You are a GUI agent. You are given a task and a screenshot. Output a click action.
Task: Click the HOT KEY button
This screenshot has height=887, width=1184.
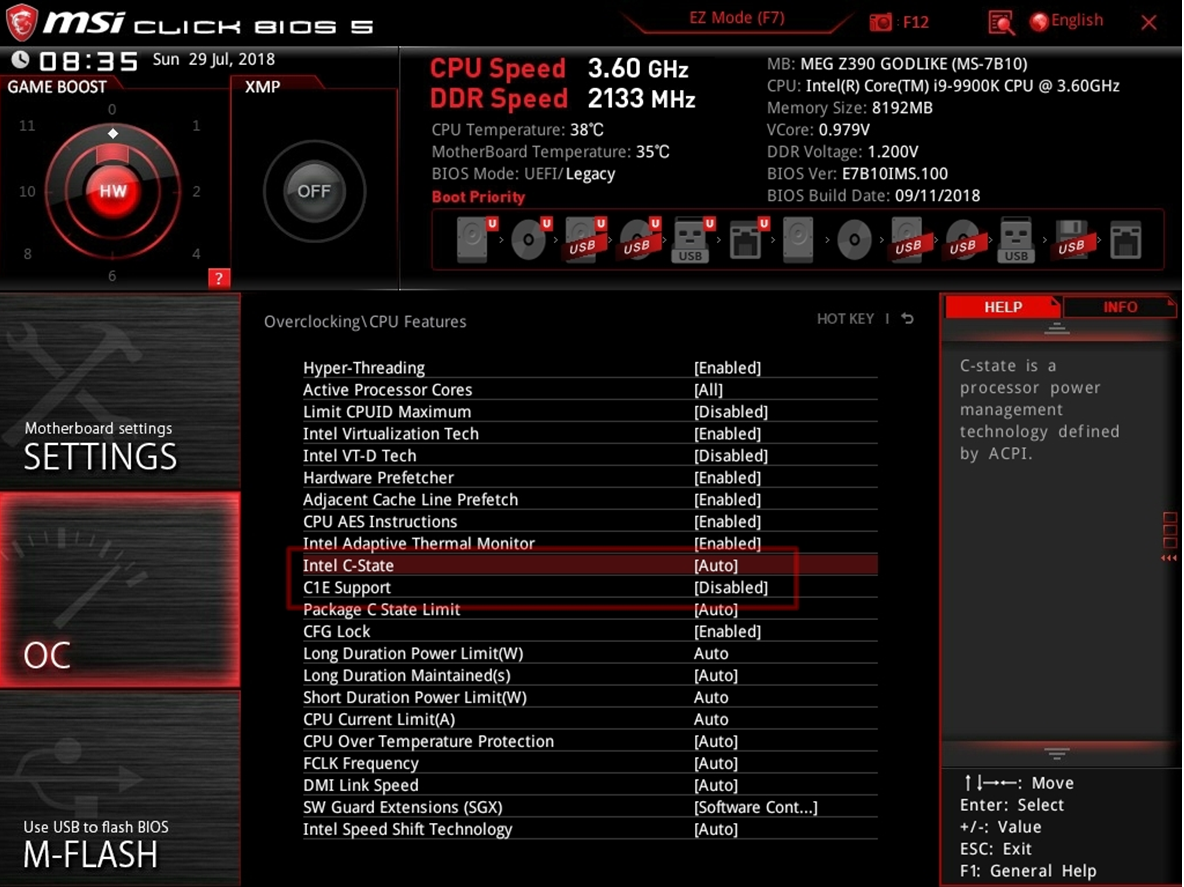point(845,319)
